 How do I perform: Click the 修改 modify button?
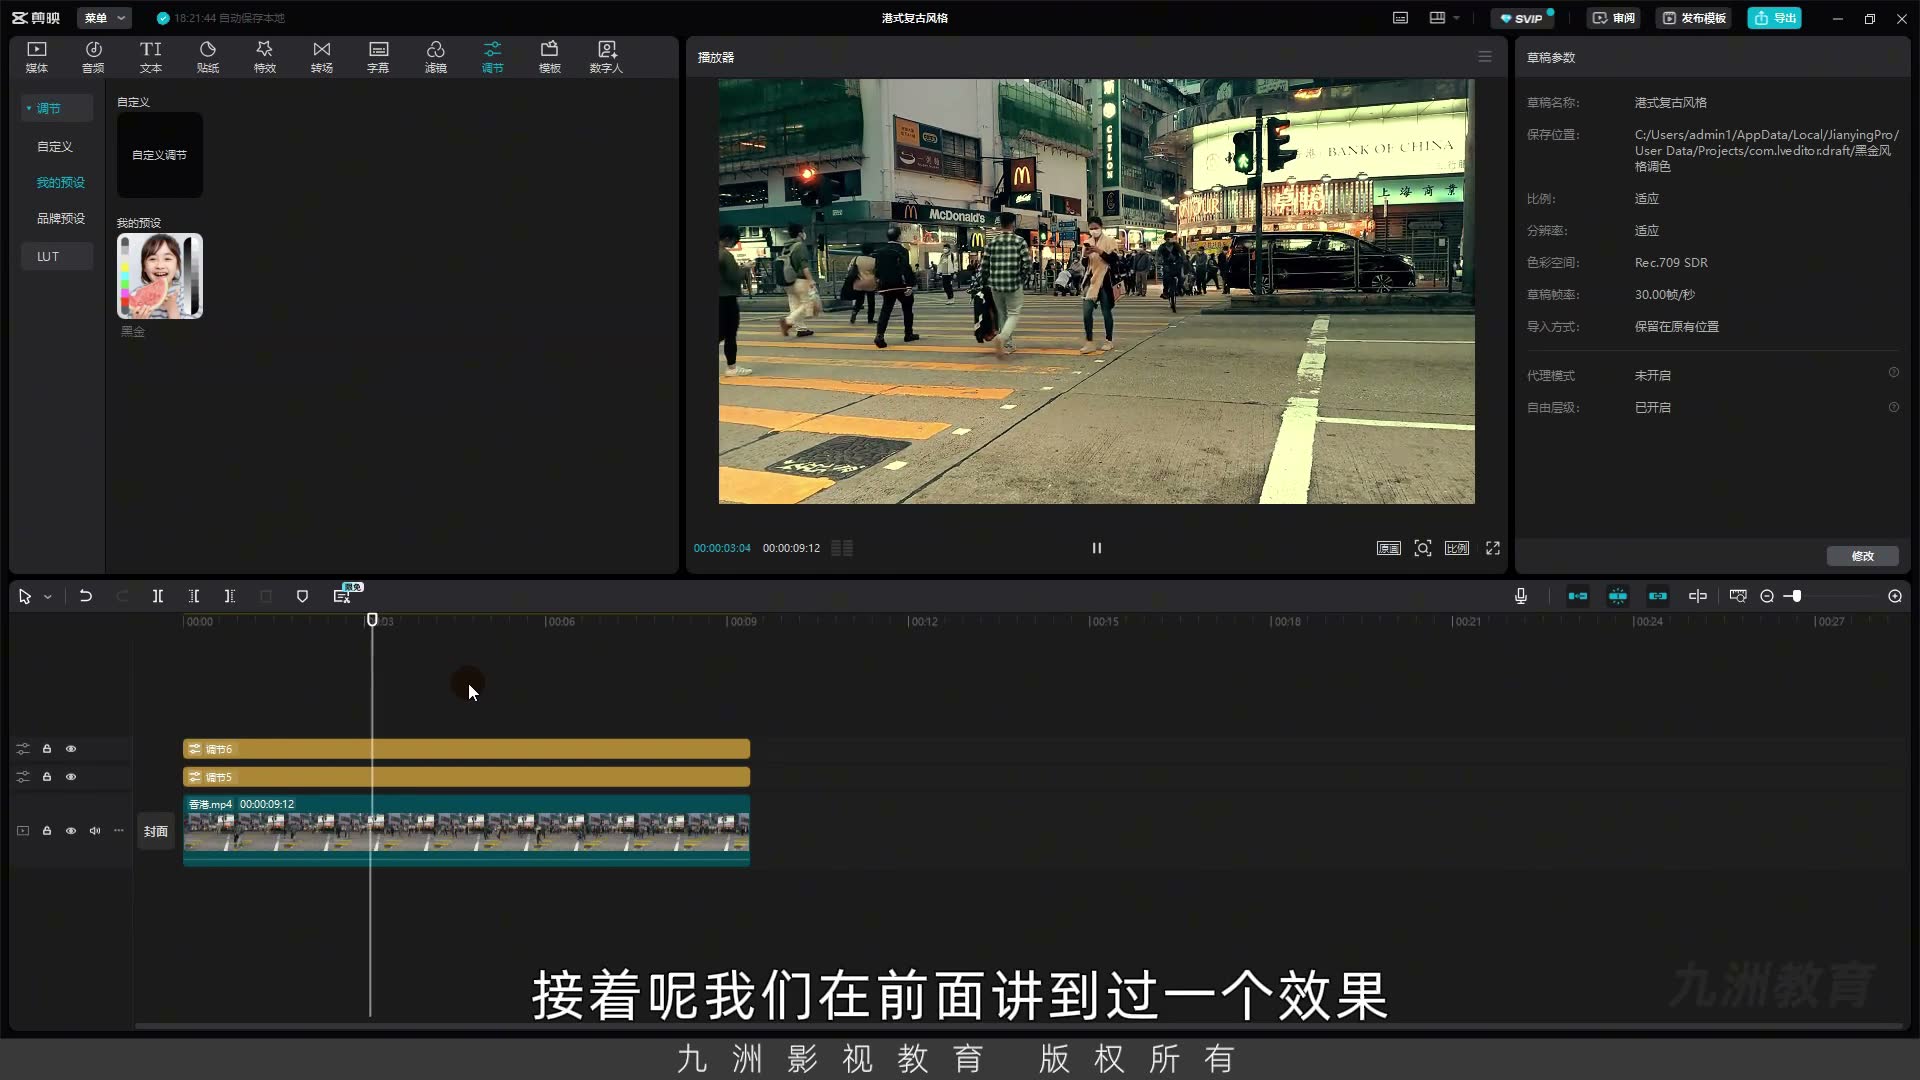(x=1862, y=556)
